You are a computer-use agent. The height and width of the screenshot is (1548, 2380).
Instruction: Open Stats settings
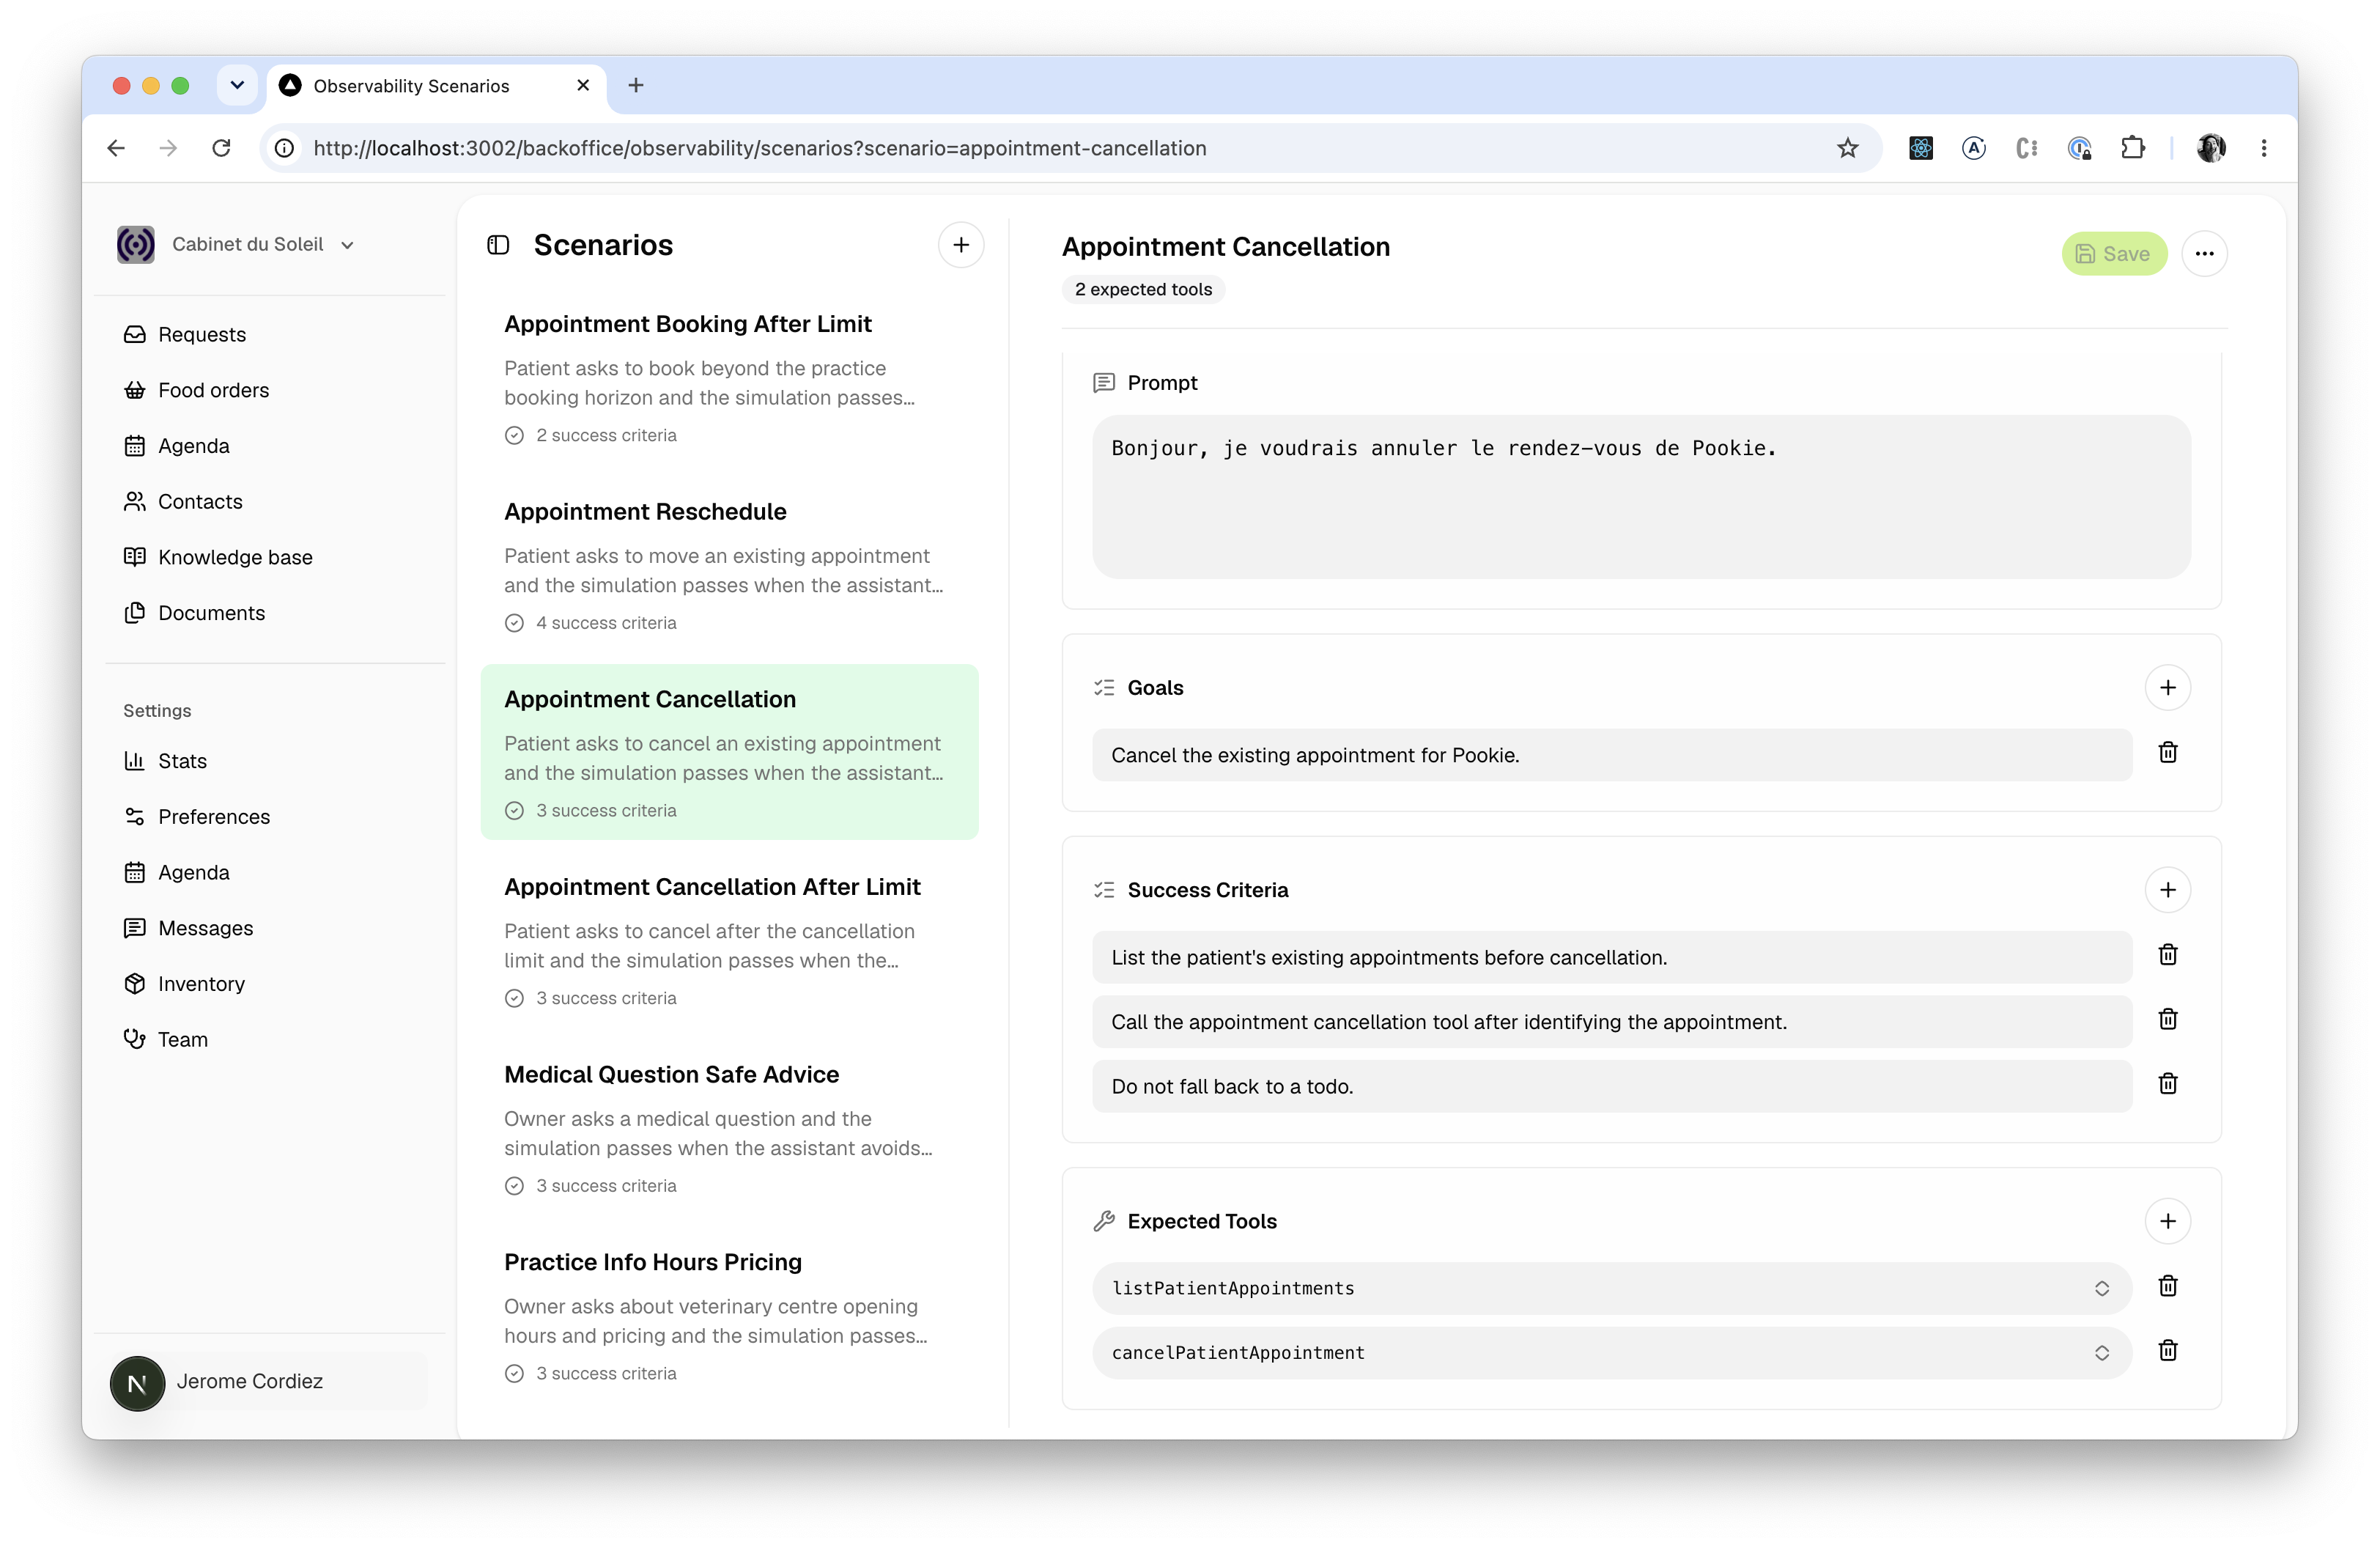(x=182, y=761)
